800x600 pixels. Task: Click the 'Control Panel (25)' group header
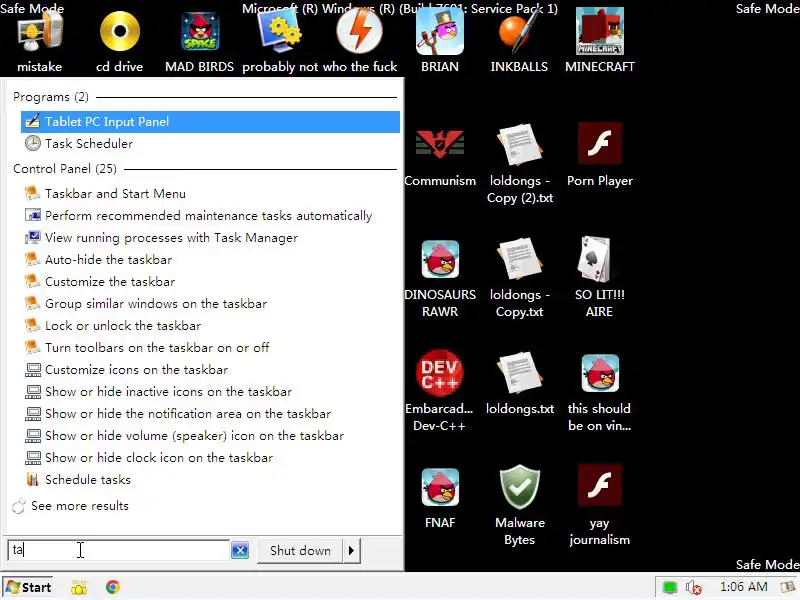click(x=65, y=169)
